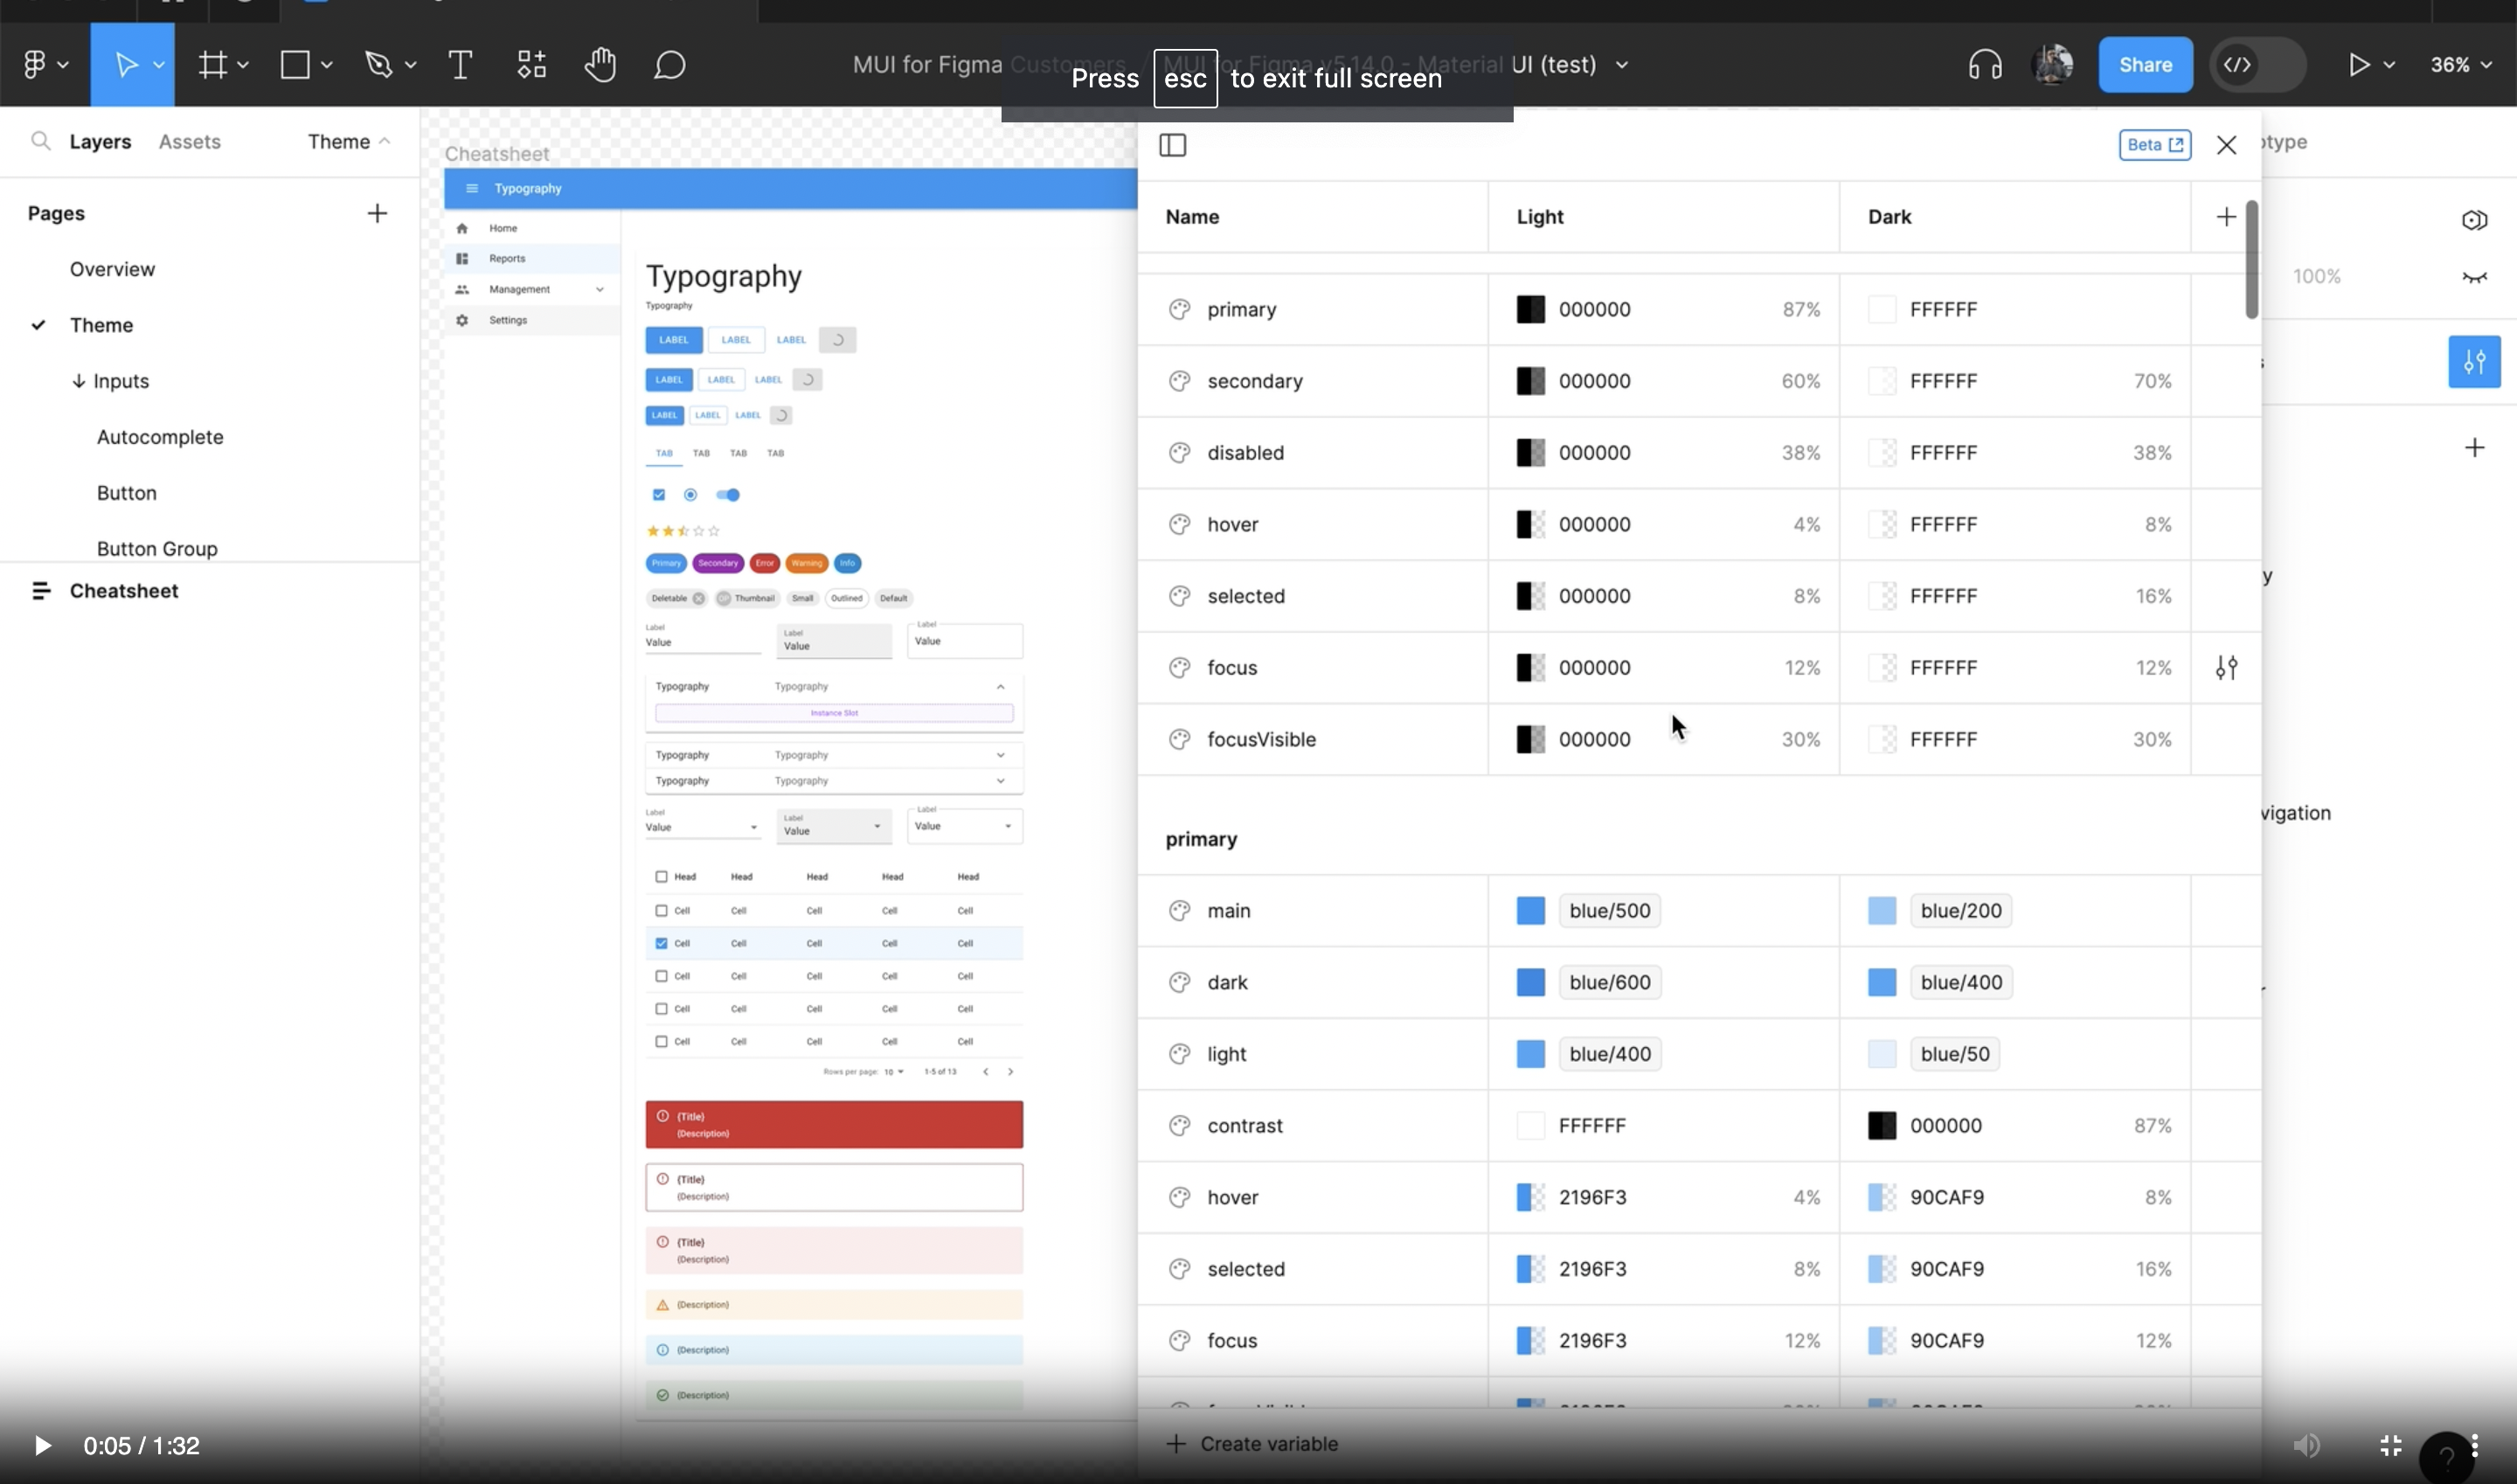This screenshot has width=2517, height=1484.
Task: Switch to the Assets tab
Action: [189, 141]
